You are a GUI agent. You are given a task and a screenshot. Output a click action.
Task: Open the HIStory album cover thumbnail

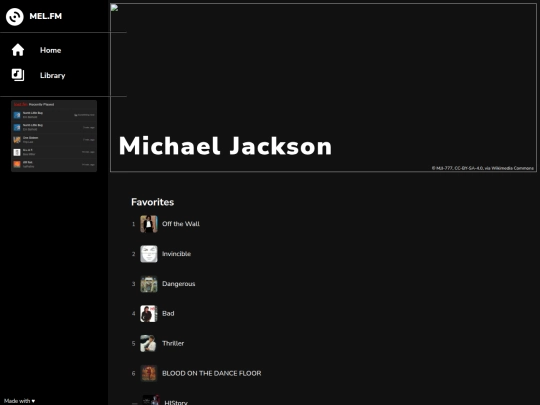click(x=151, y=400)
